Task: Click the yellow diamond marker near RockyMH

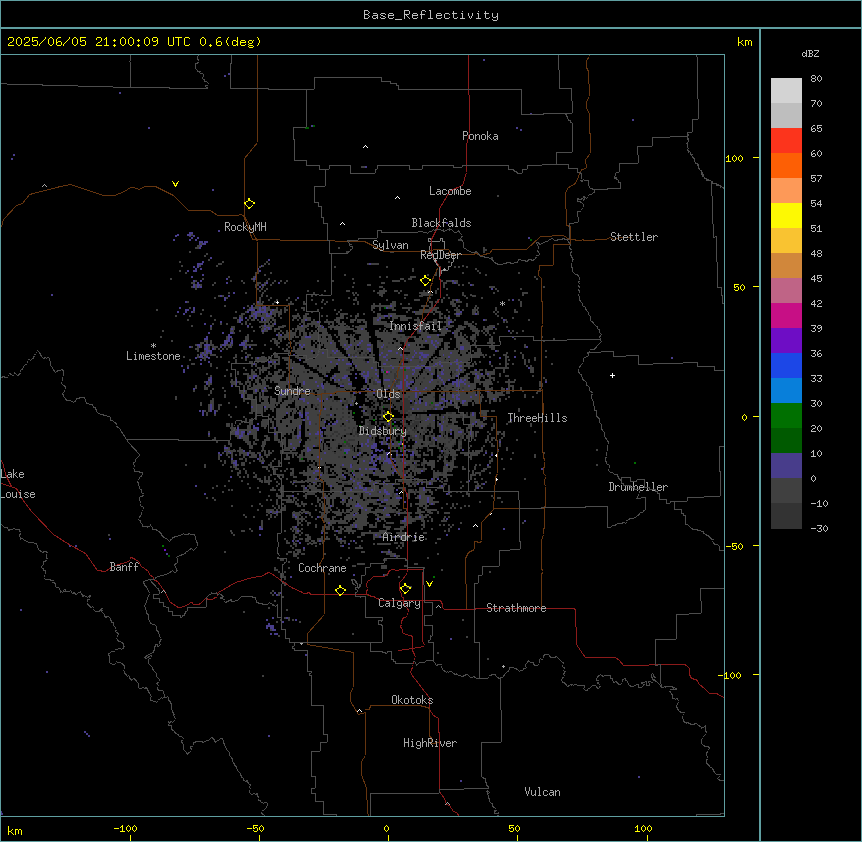Action: point(250,204)
